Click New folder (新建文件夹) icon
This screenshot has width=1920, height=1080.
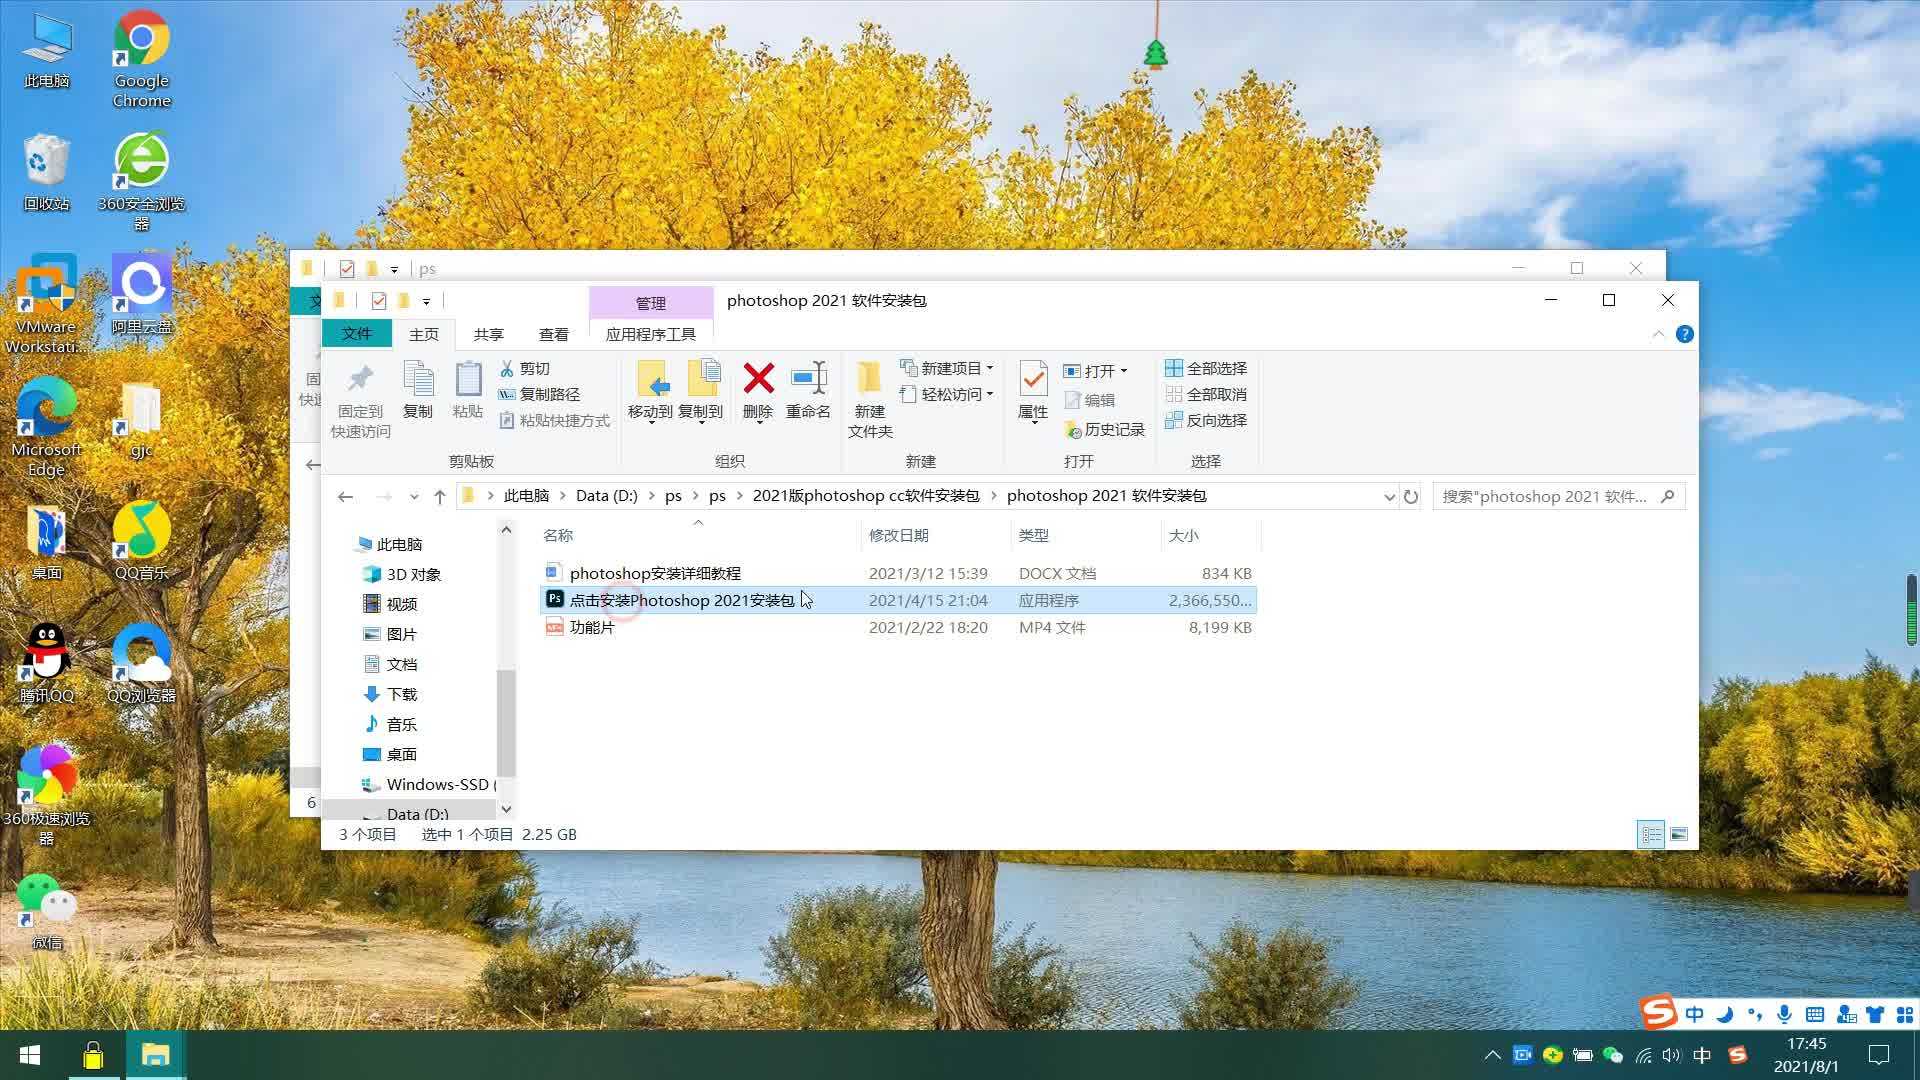[x=870, y=379]
